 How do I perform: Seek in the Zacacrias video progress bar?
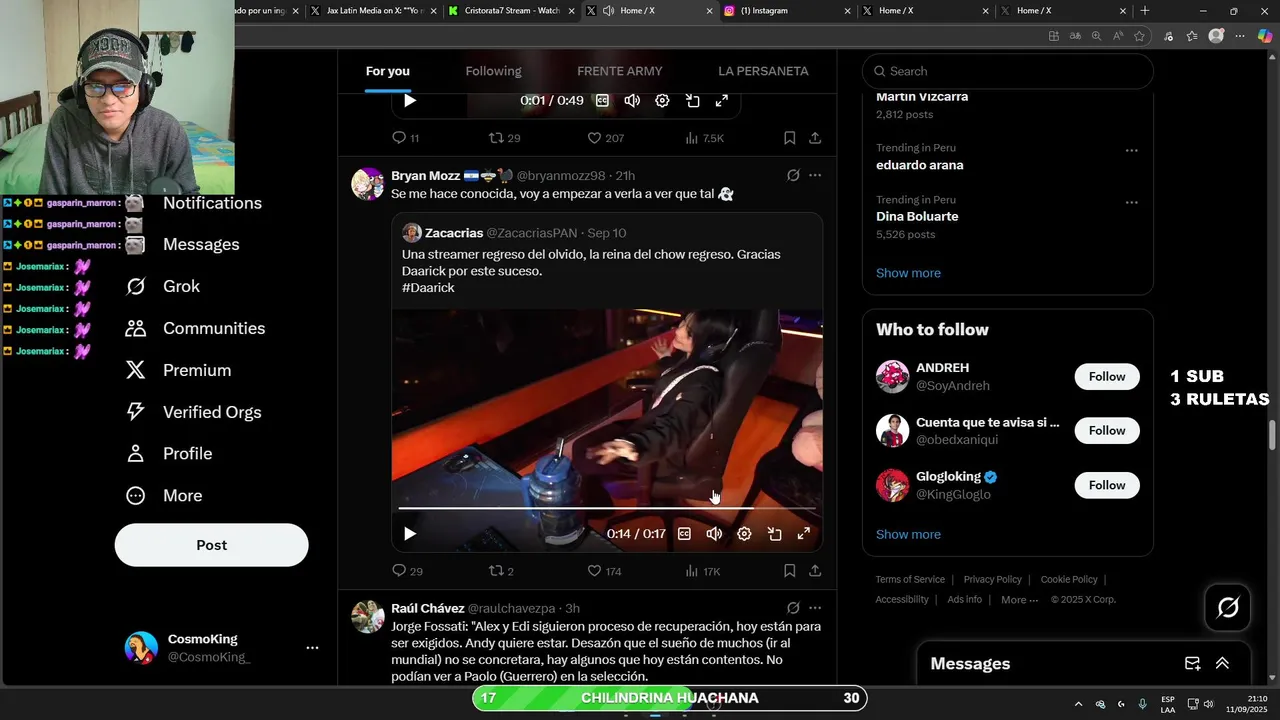click(607, 508)
